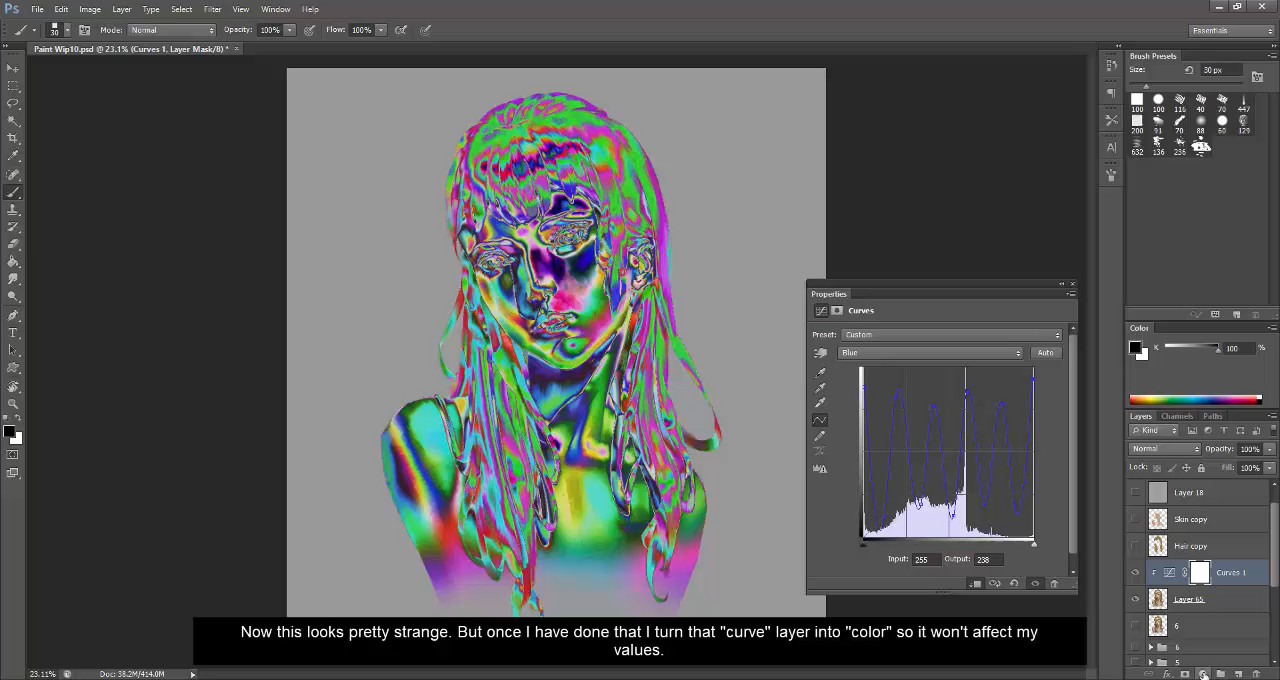The height and width of the screenshot is (680, 1280).
Task: Click the Curves 1 layer mask thumbnail
Action: click(x=1200, y=573)
